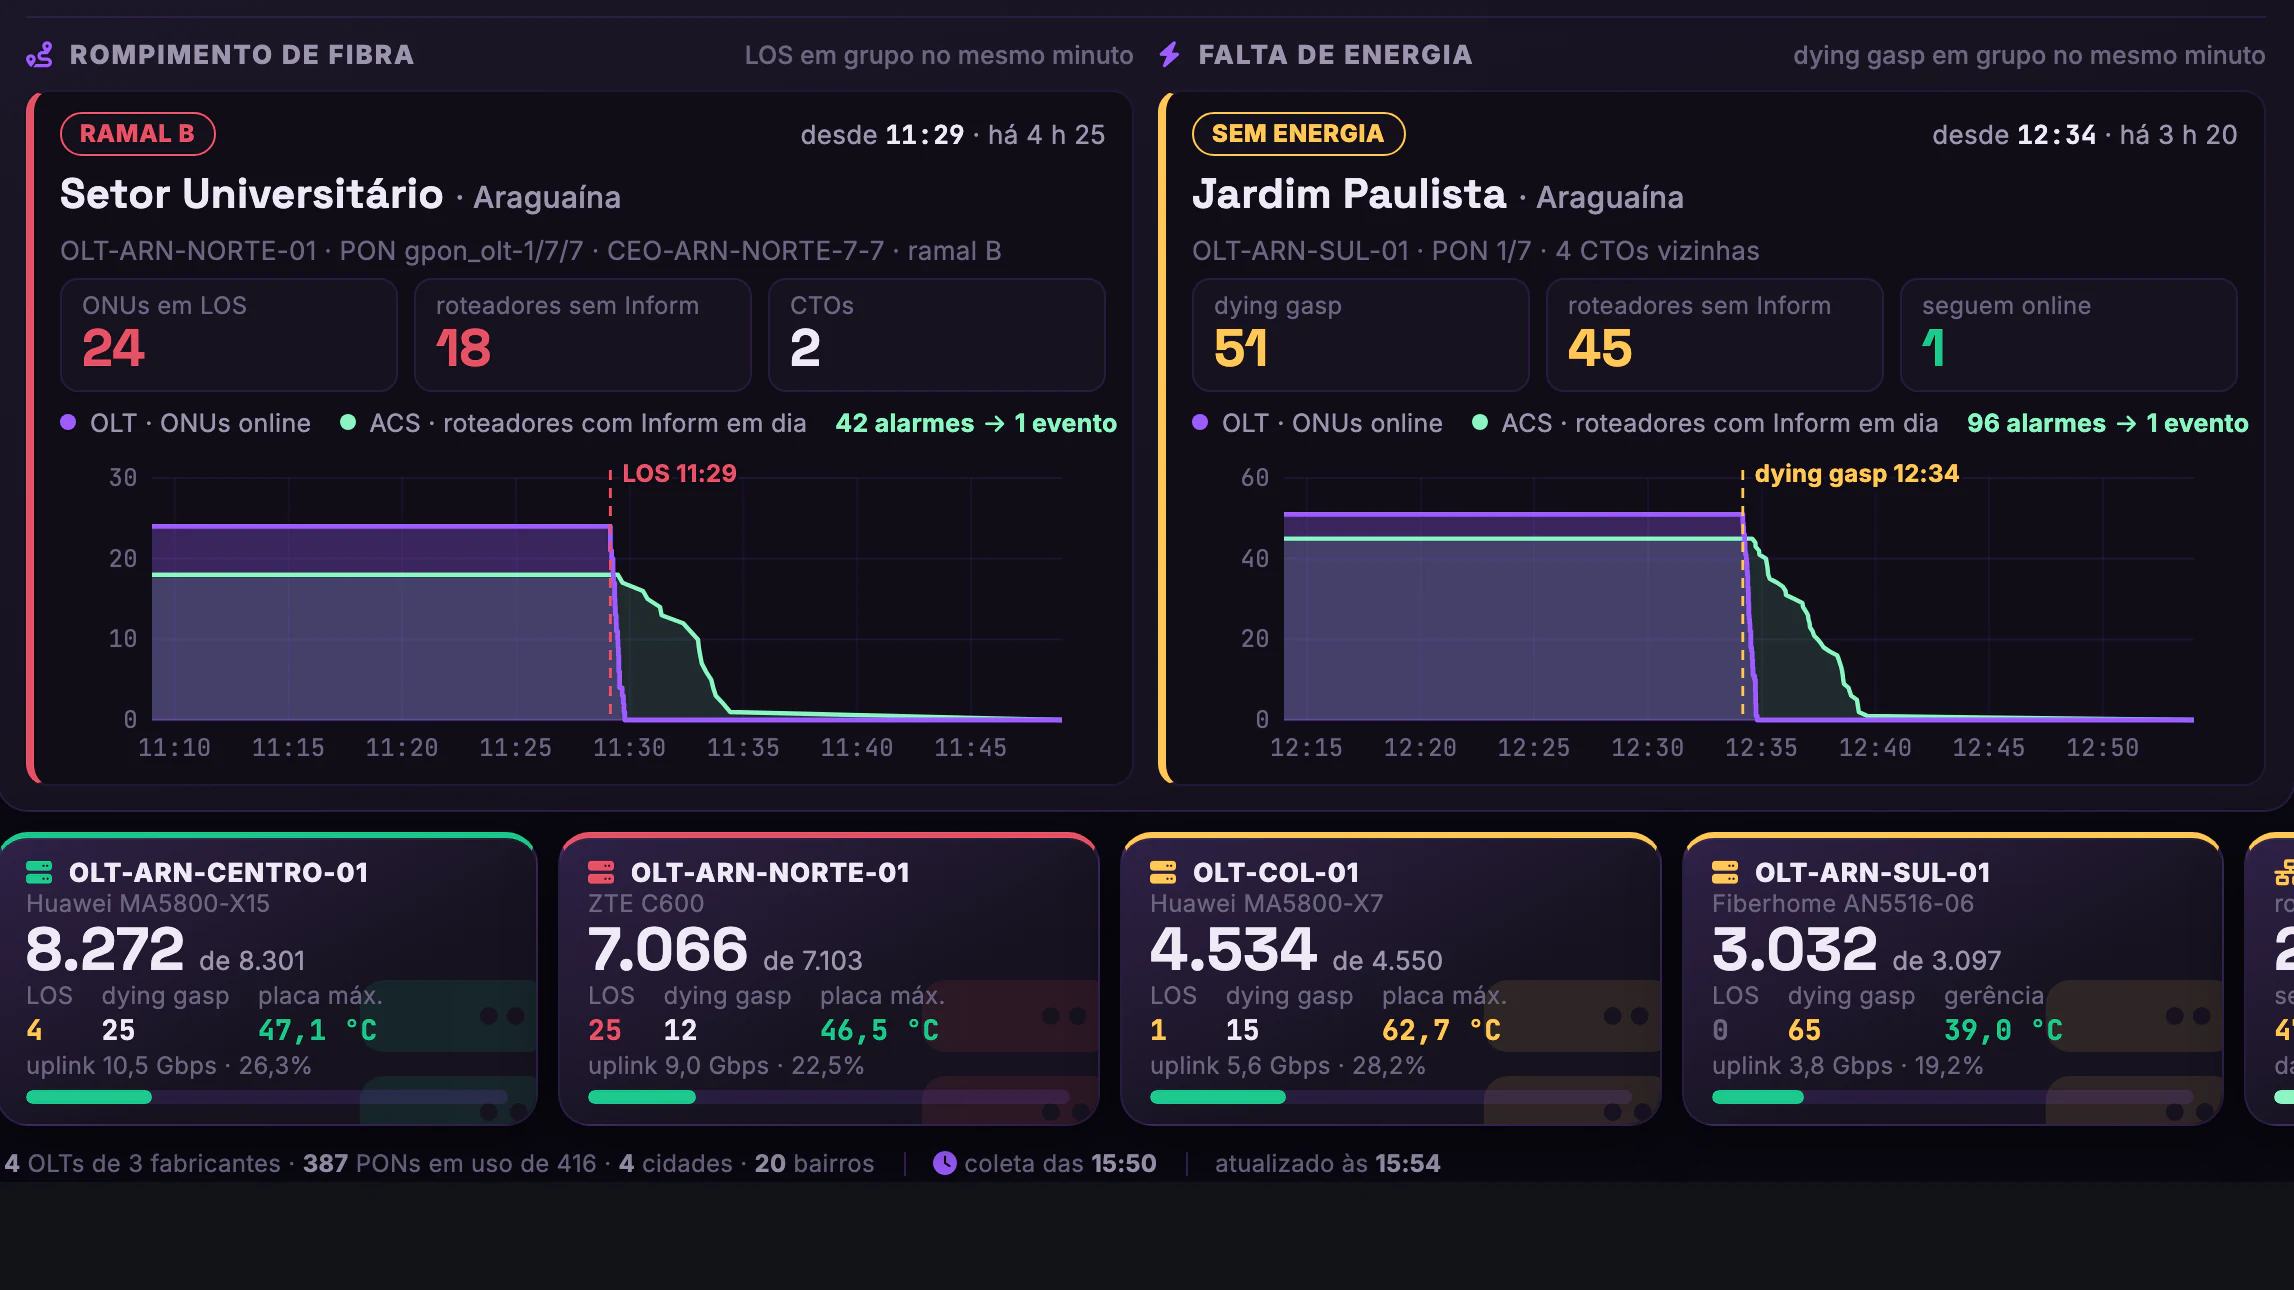2294x1290 pixels.
Task: Click the fiber break icon beside Rompimento de Fibra
Action: [x=40, y=55]
